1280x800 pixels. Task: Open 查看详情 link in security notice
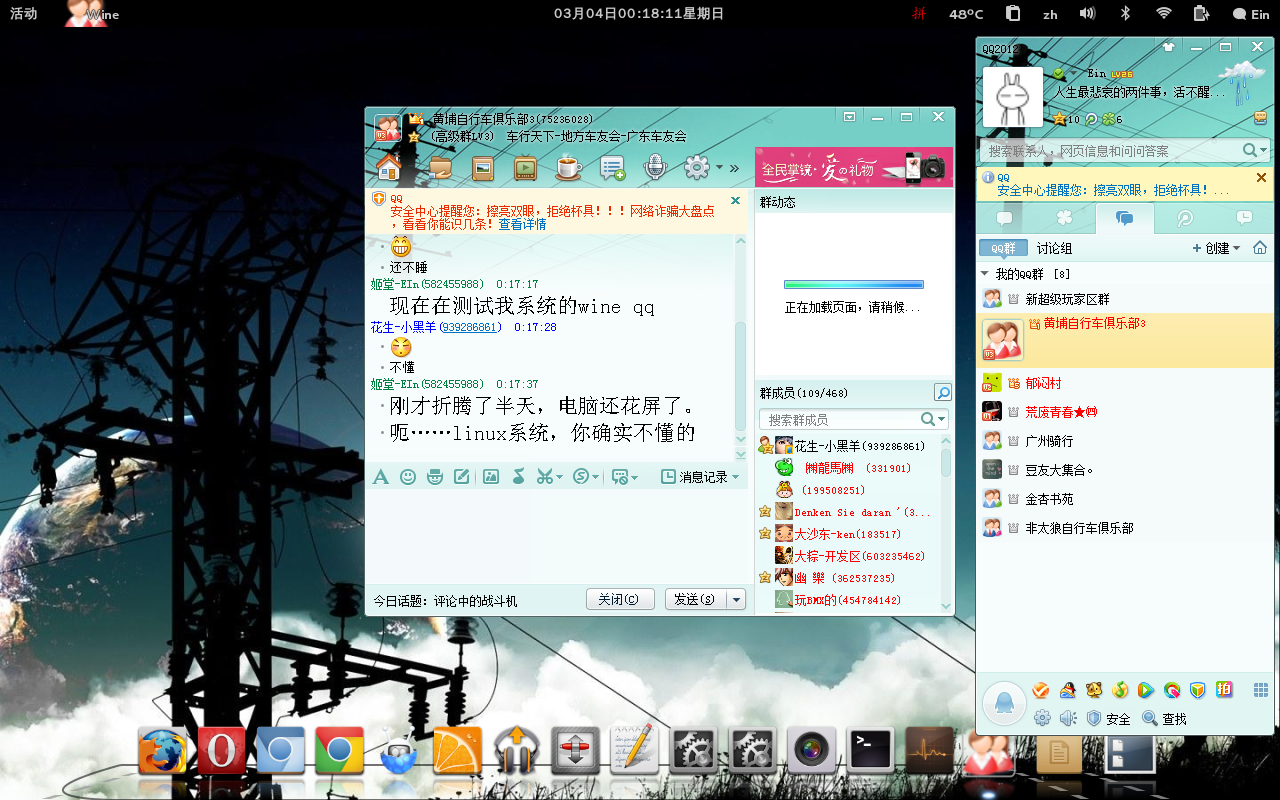pyautogui.click(x=522, y=225)
